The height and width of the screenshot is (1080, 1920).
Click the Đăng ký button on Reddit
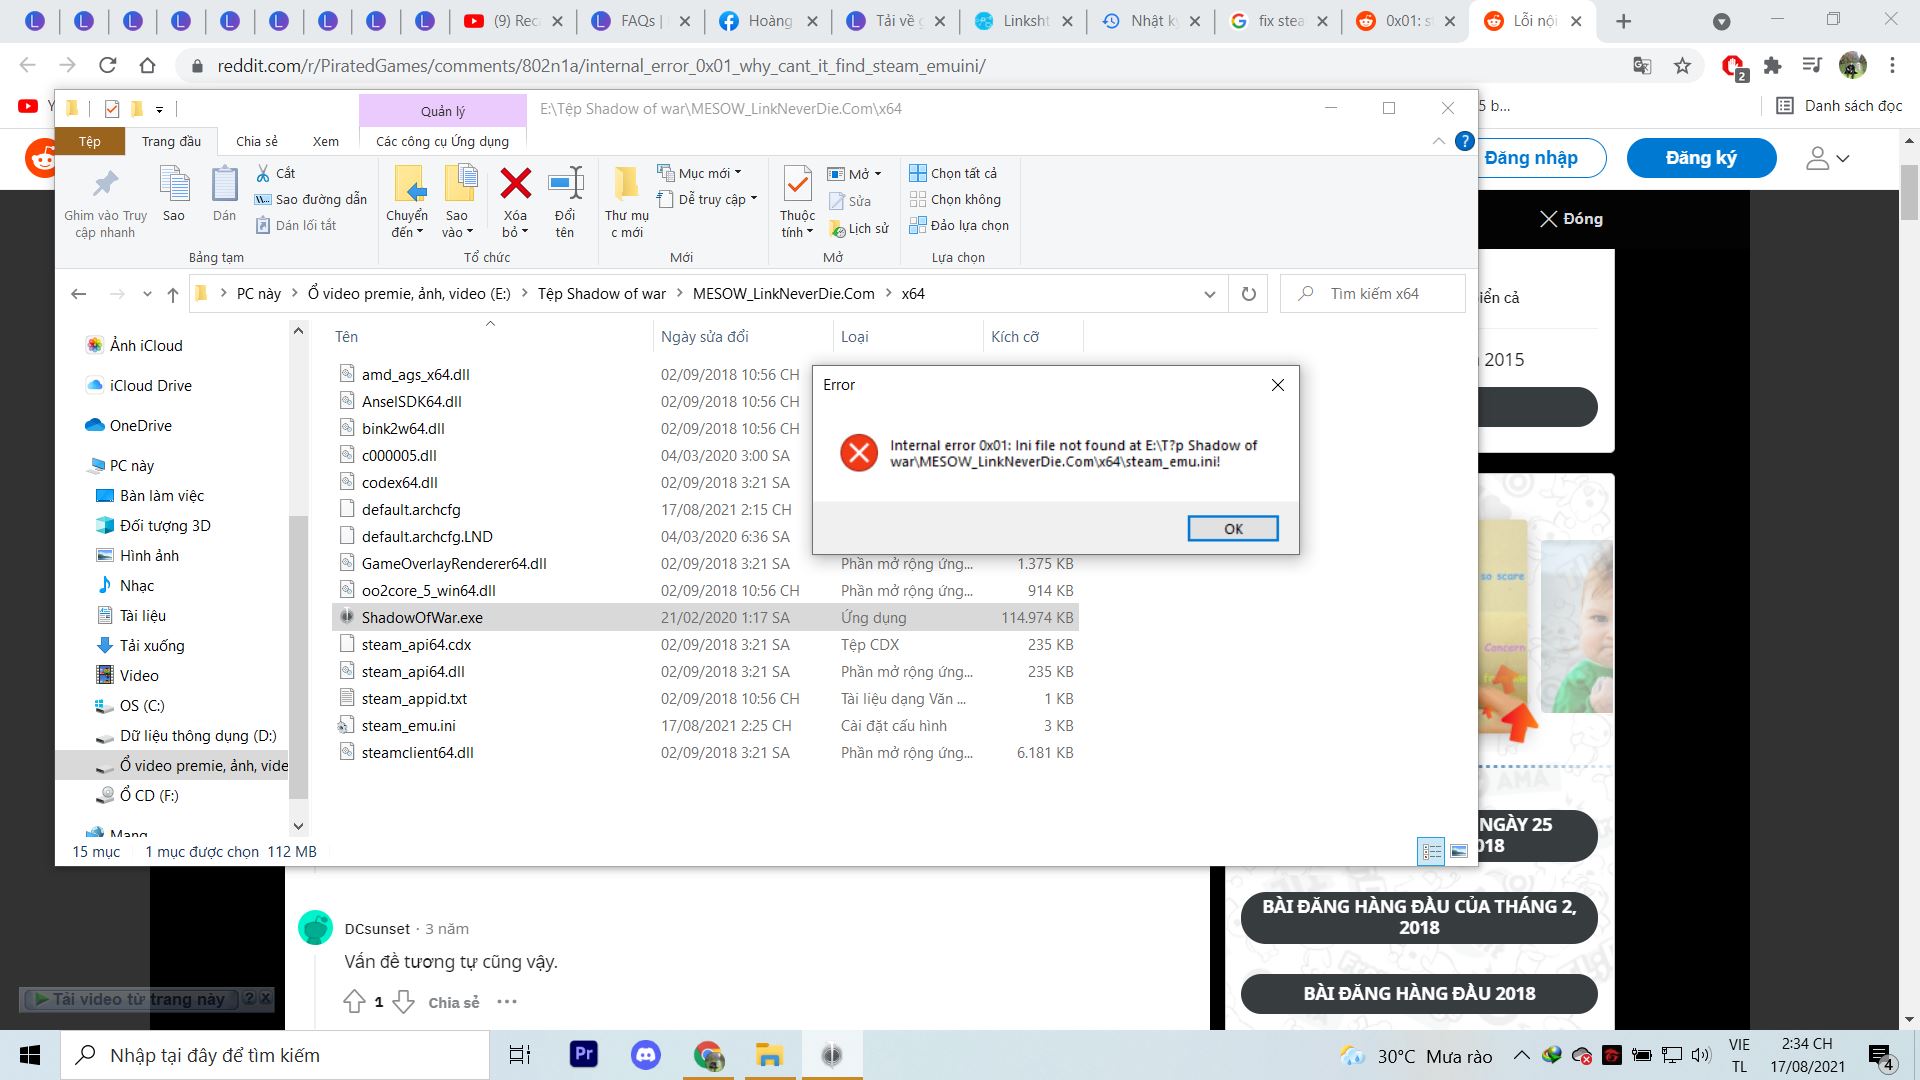coord(1701,158)
